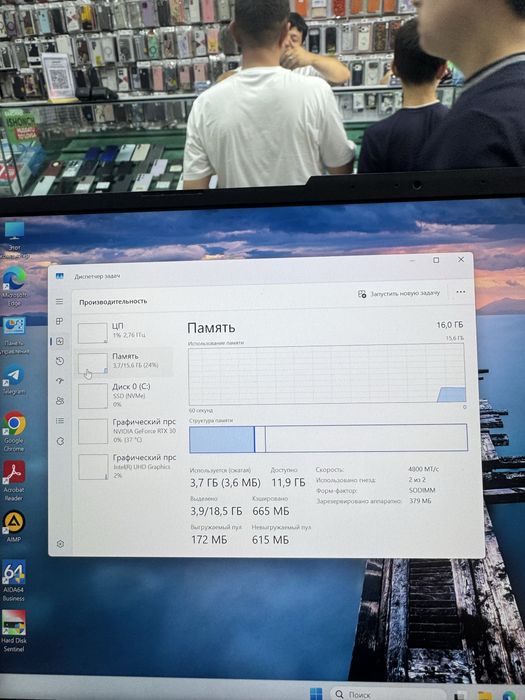Maximize the Task Manager window
Viewport: 525px width, 700px height.
(x=436, y=260)
